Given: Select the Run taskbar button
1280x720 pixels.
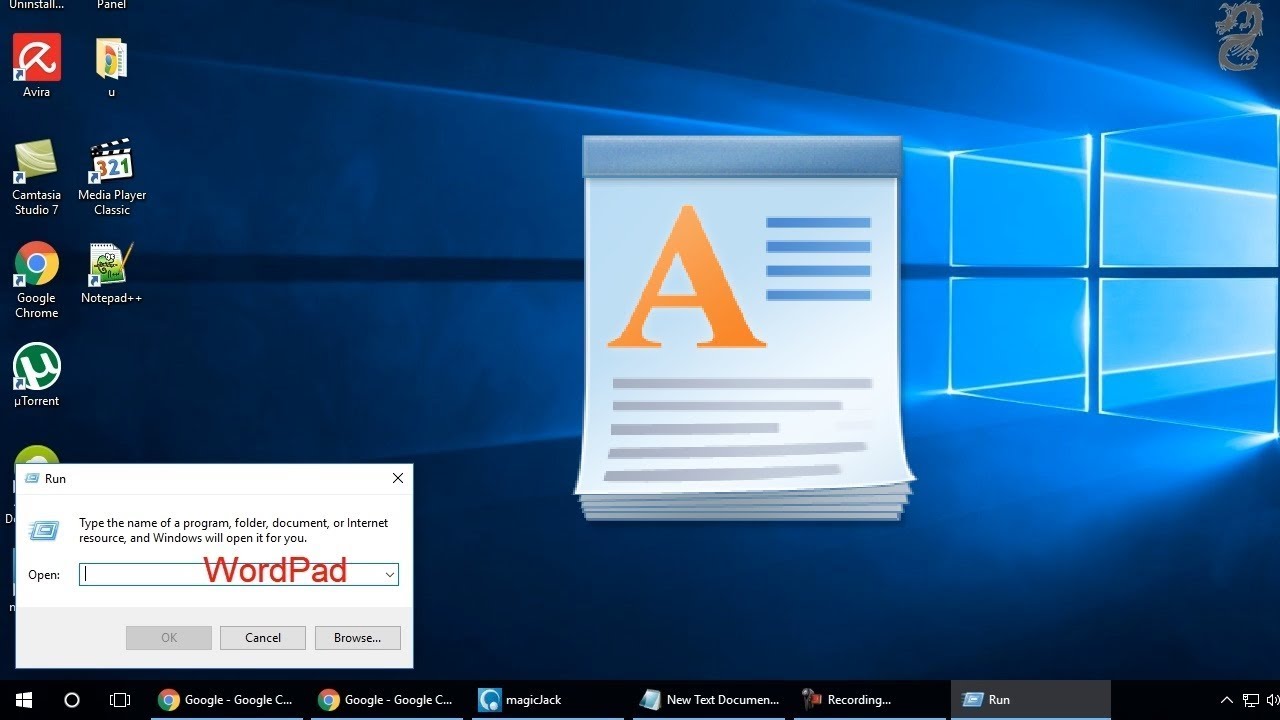Looking at the screenshot, I should pos(1031,700).
